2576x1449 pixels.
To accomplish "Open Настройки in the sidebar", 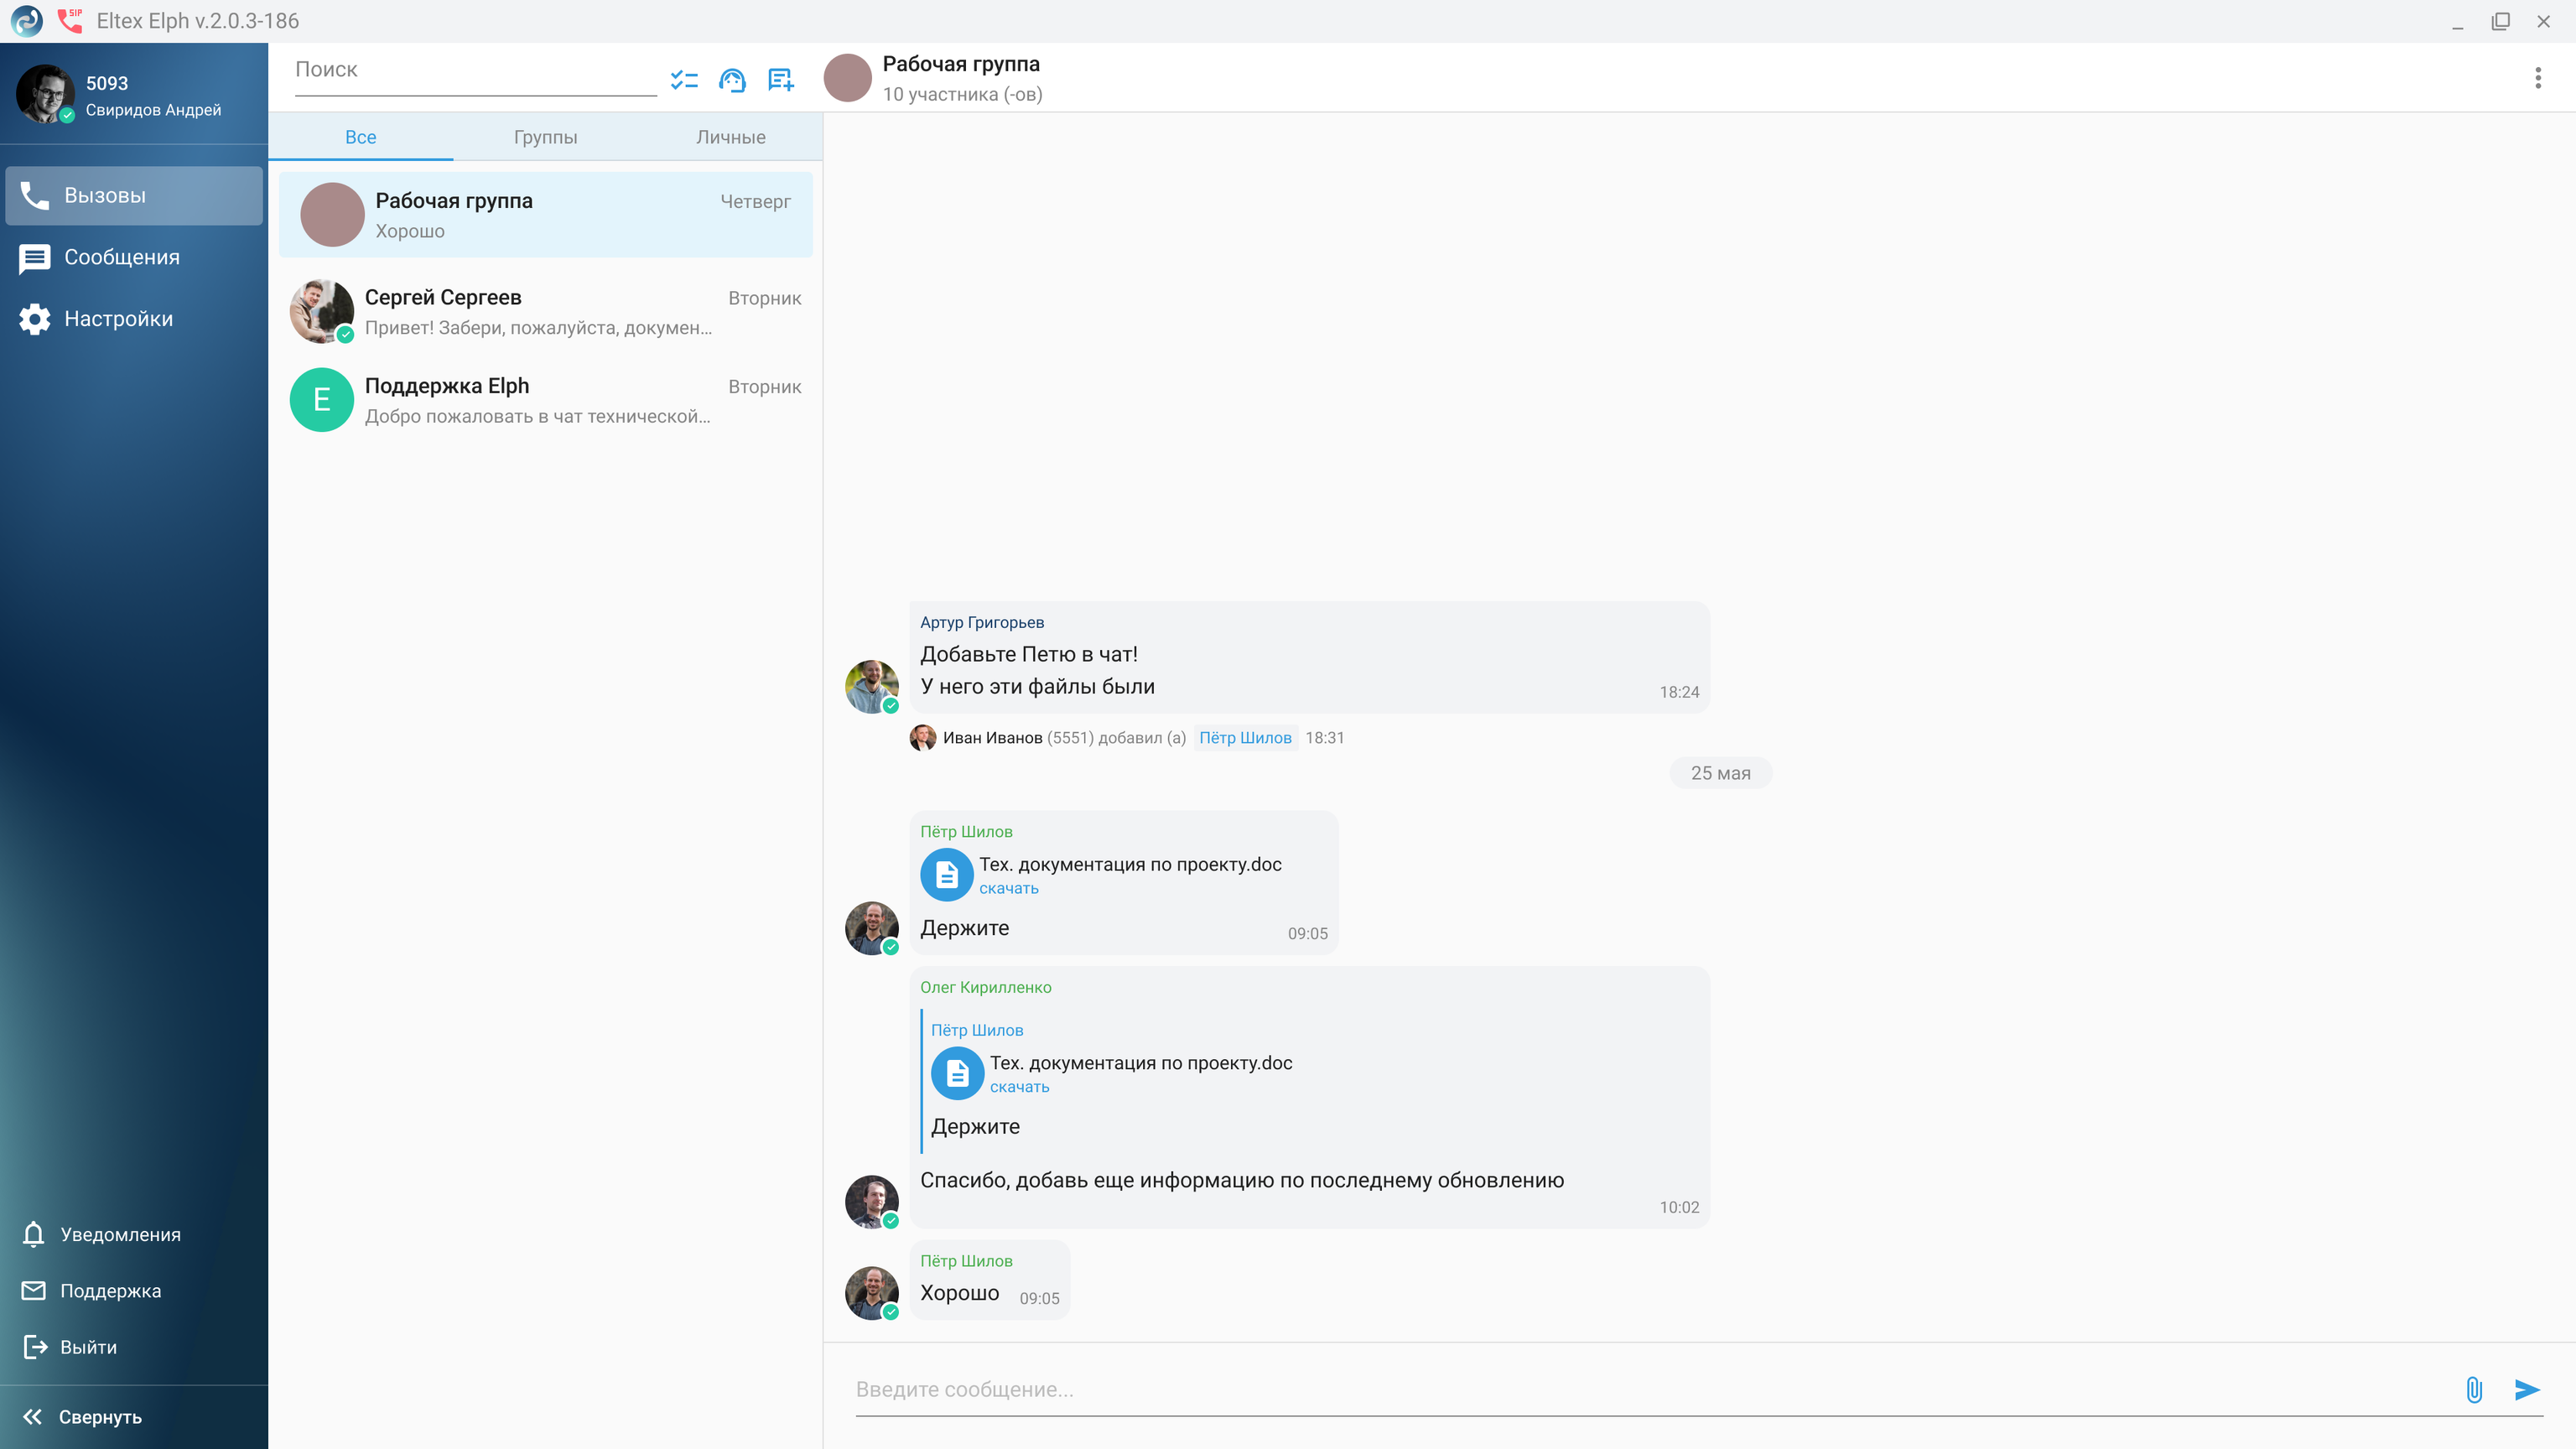I will coord(118,319).
